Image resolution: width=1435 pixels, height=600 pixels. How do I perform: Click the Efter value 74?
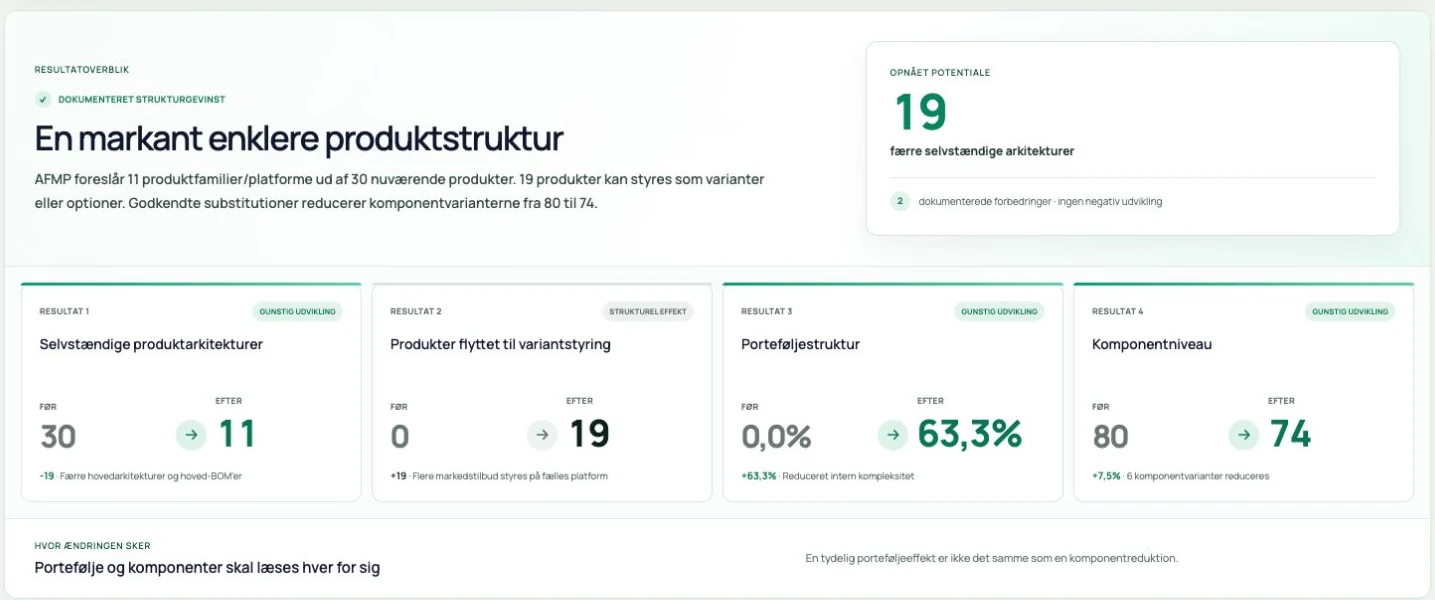click(1290, 434)
